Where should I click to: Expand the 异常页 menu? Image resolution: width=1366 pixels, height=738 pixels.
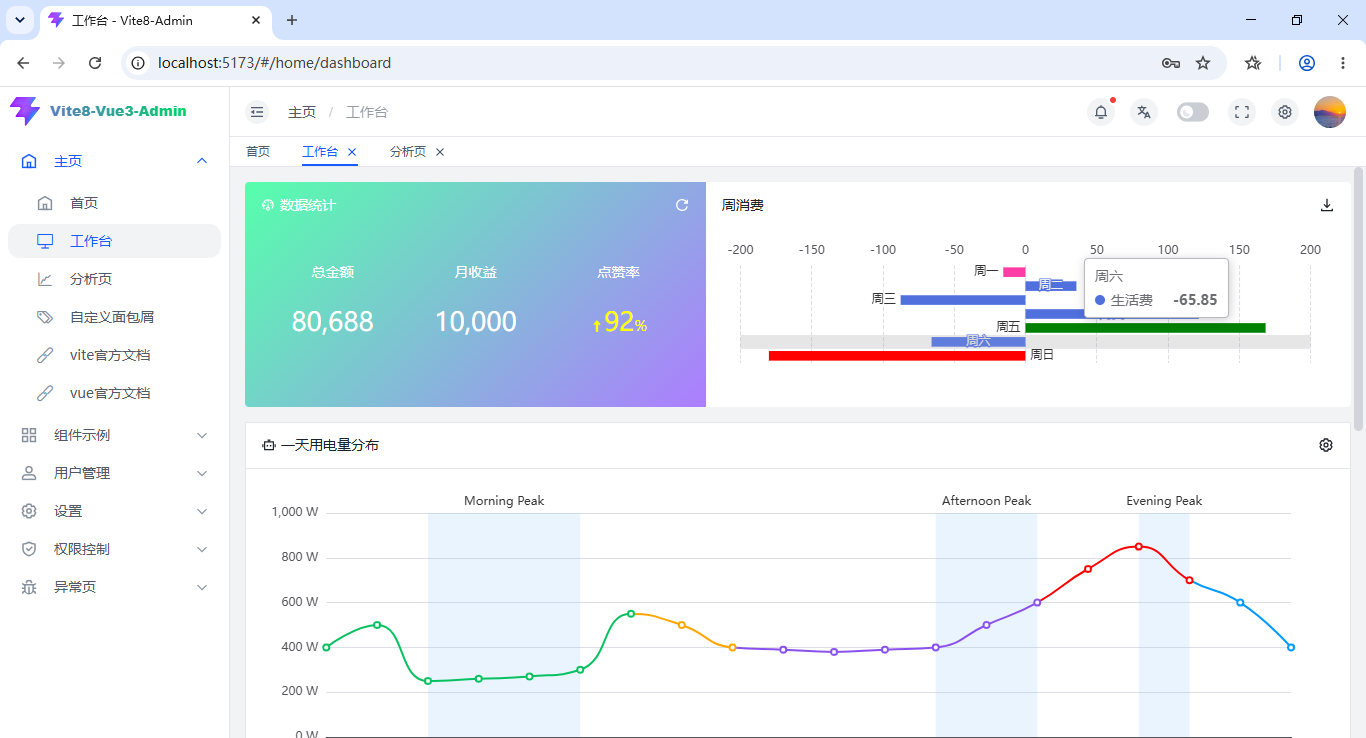coord(114,587)
